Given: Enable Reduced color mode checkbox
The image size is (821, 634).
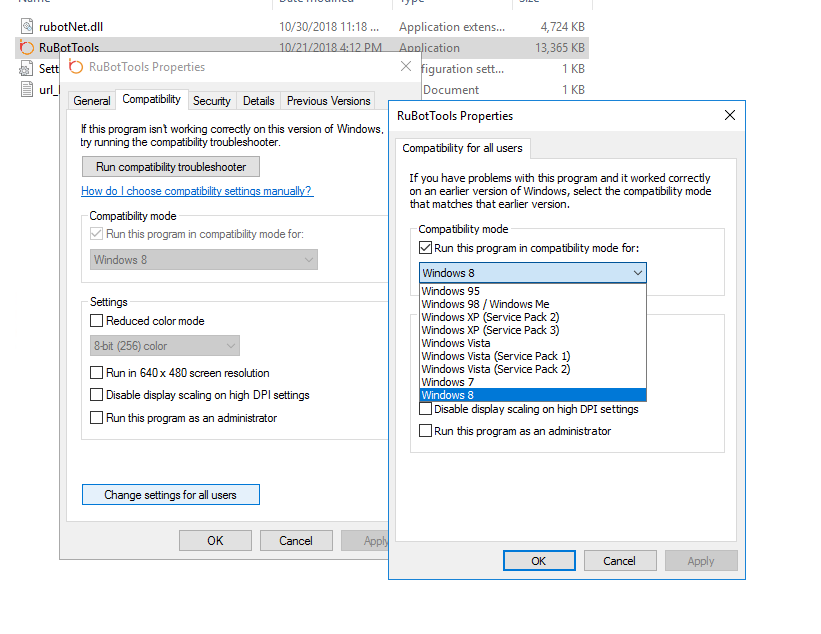Looking at the screenshot, I should [97, 321].
